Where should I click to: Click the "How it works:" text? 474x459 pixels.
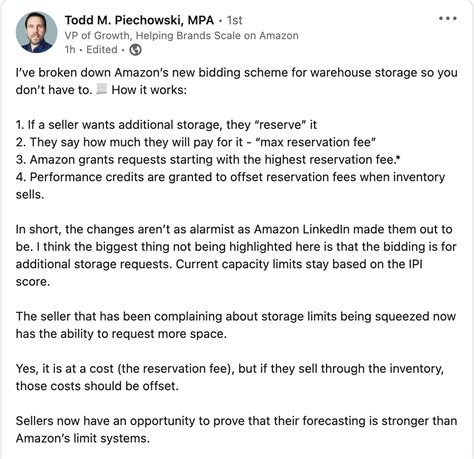tap(149, 90)
